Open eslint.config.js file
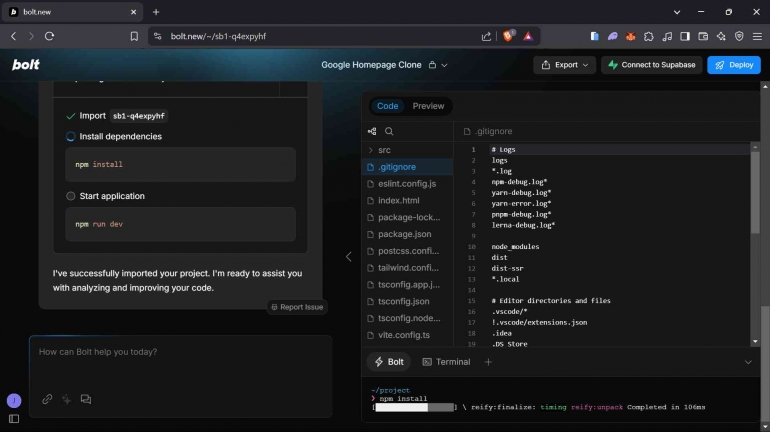This screenshot has width=770, height=432. click(407, 184)
